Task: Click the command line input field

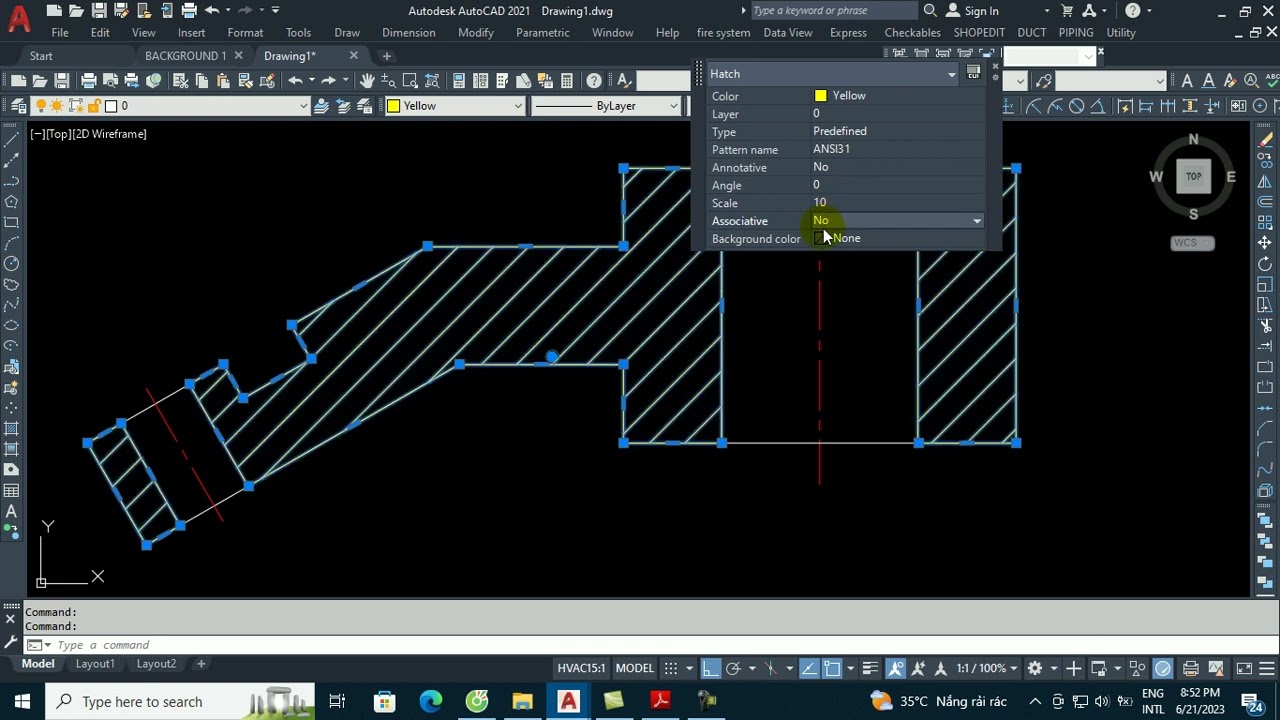Action: pos(640,645)
